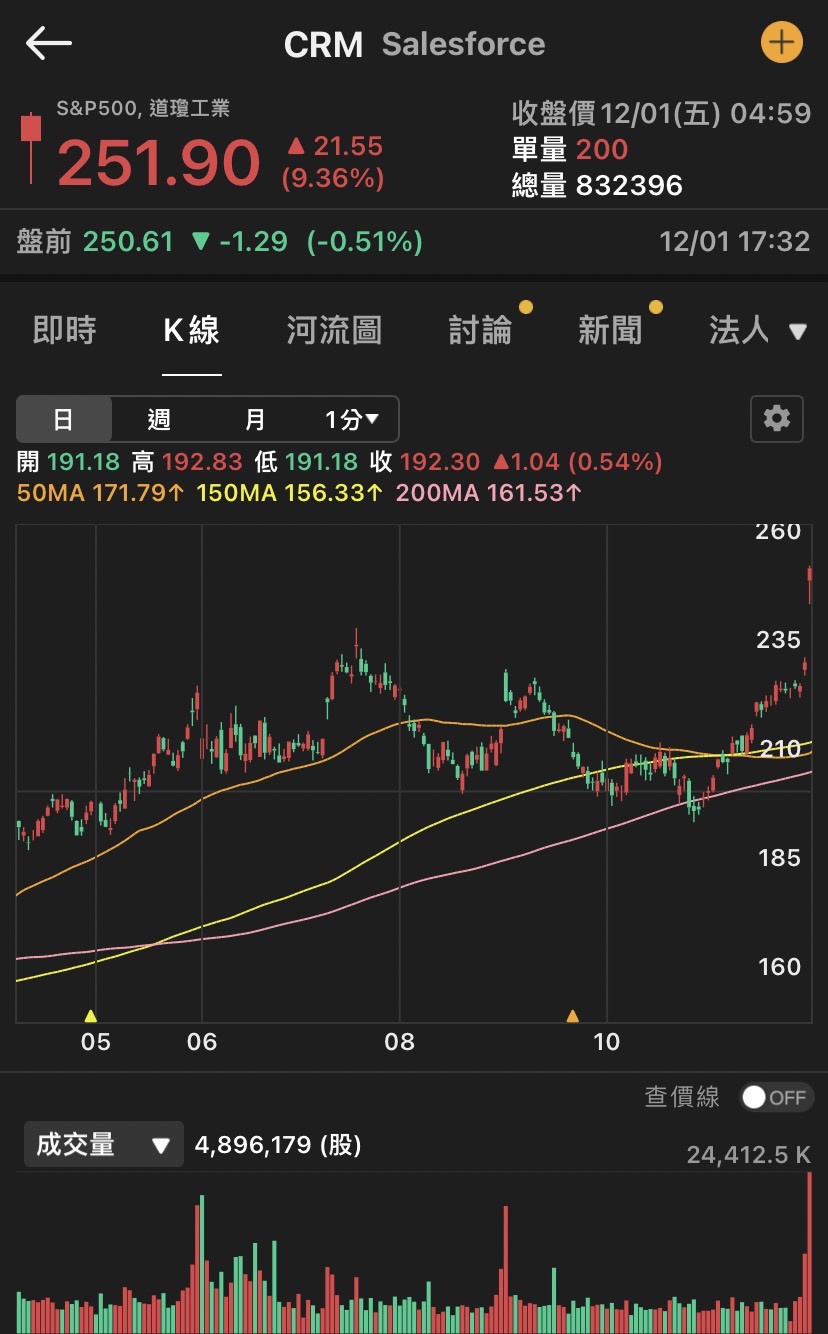Tap the 總量 832396 volume value
The width and height of the screenshot is (828, 1334).
(598, 185)
